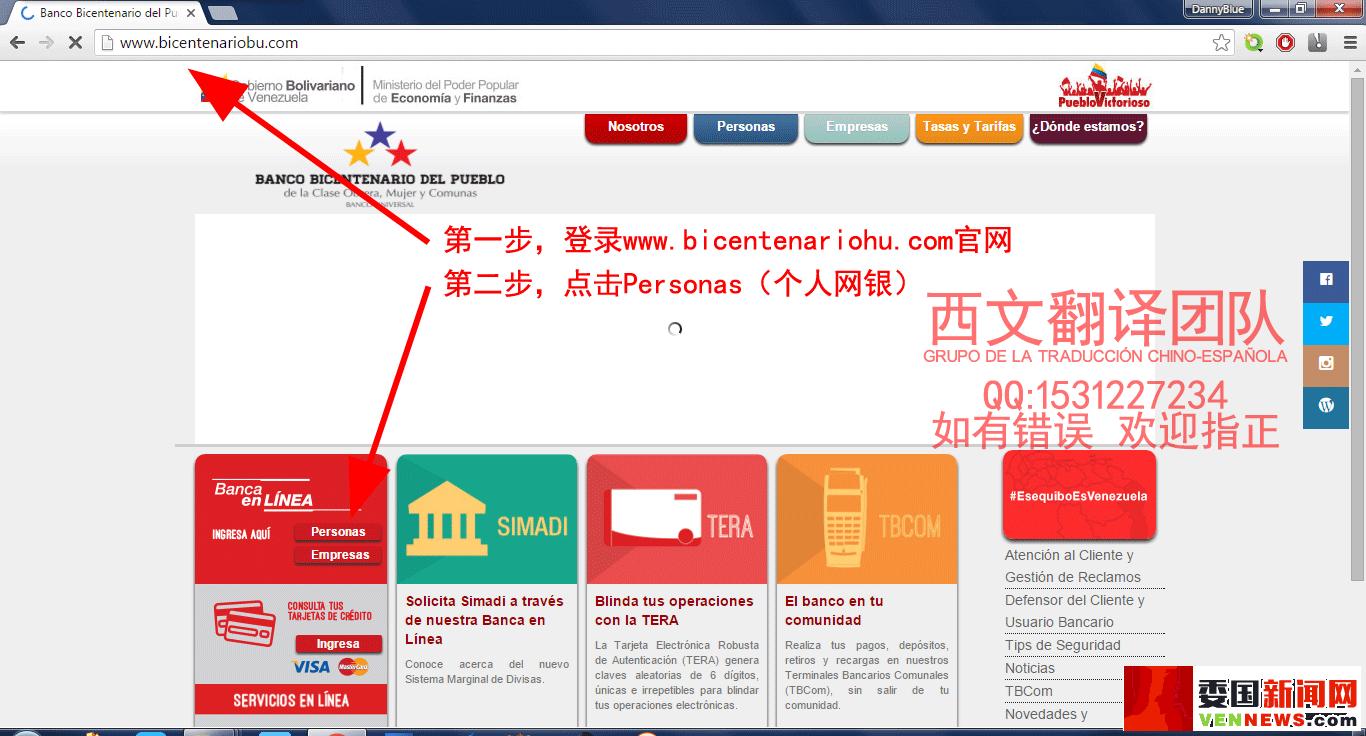Click the browser forward arrow
Viewport: 1366px width, 736px height.
[x=46, y=43]
